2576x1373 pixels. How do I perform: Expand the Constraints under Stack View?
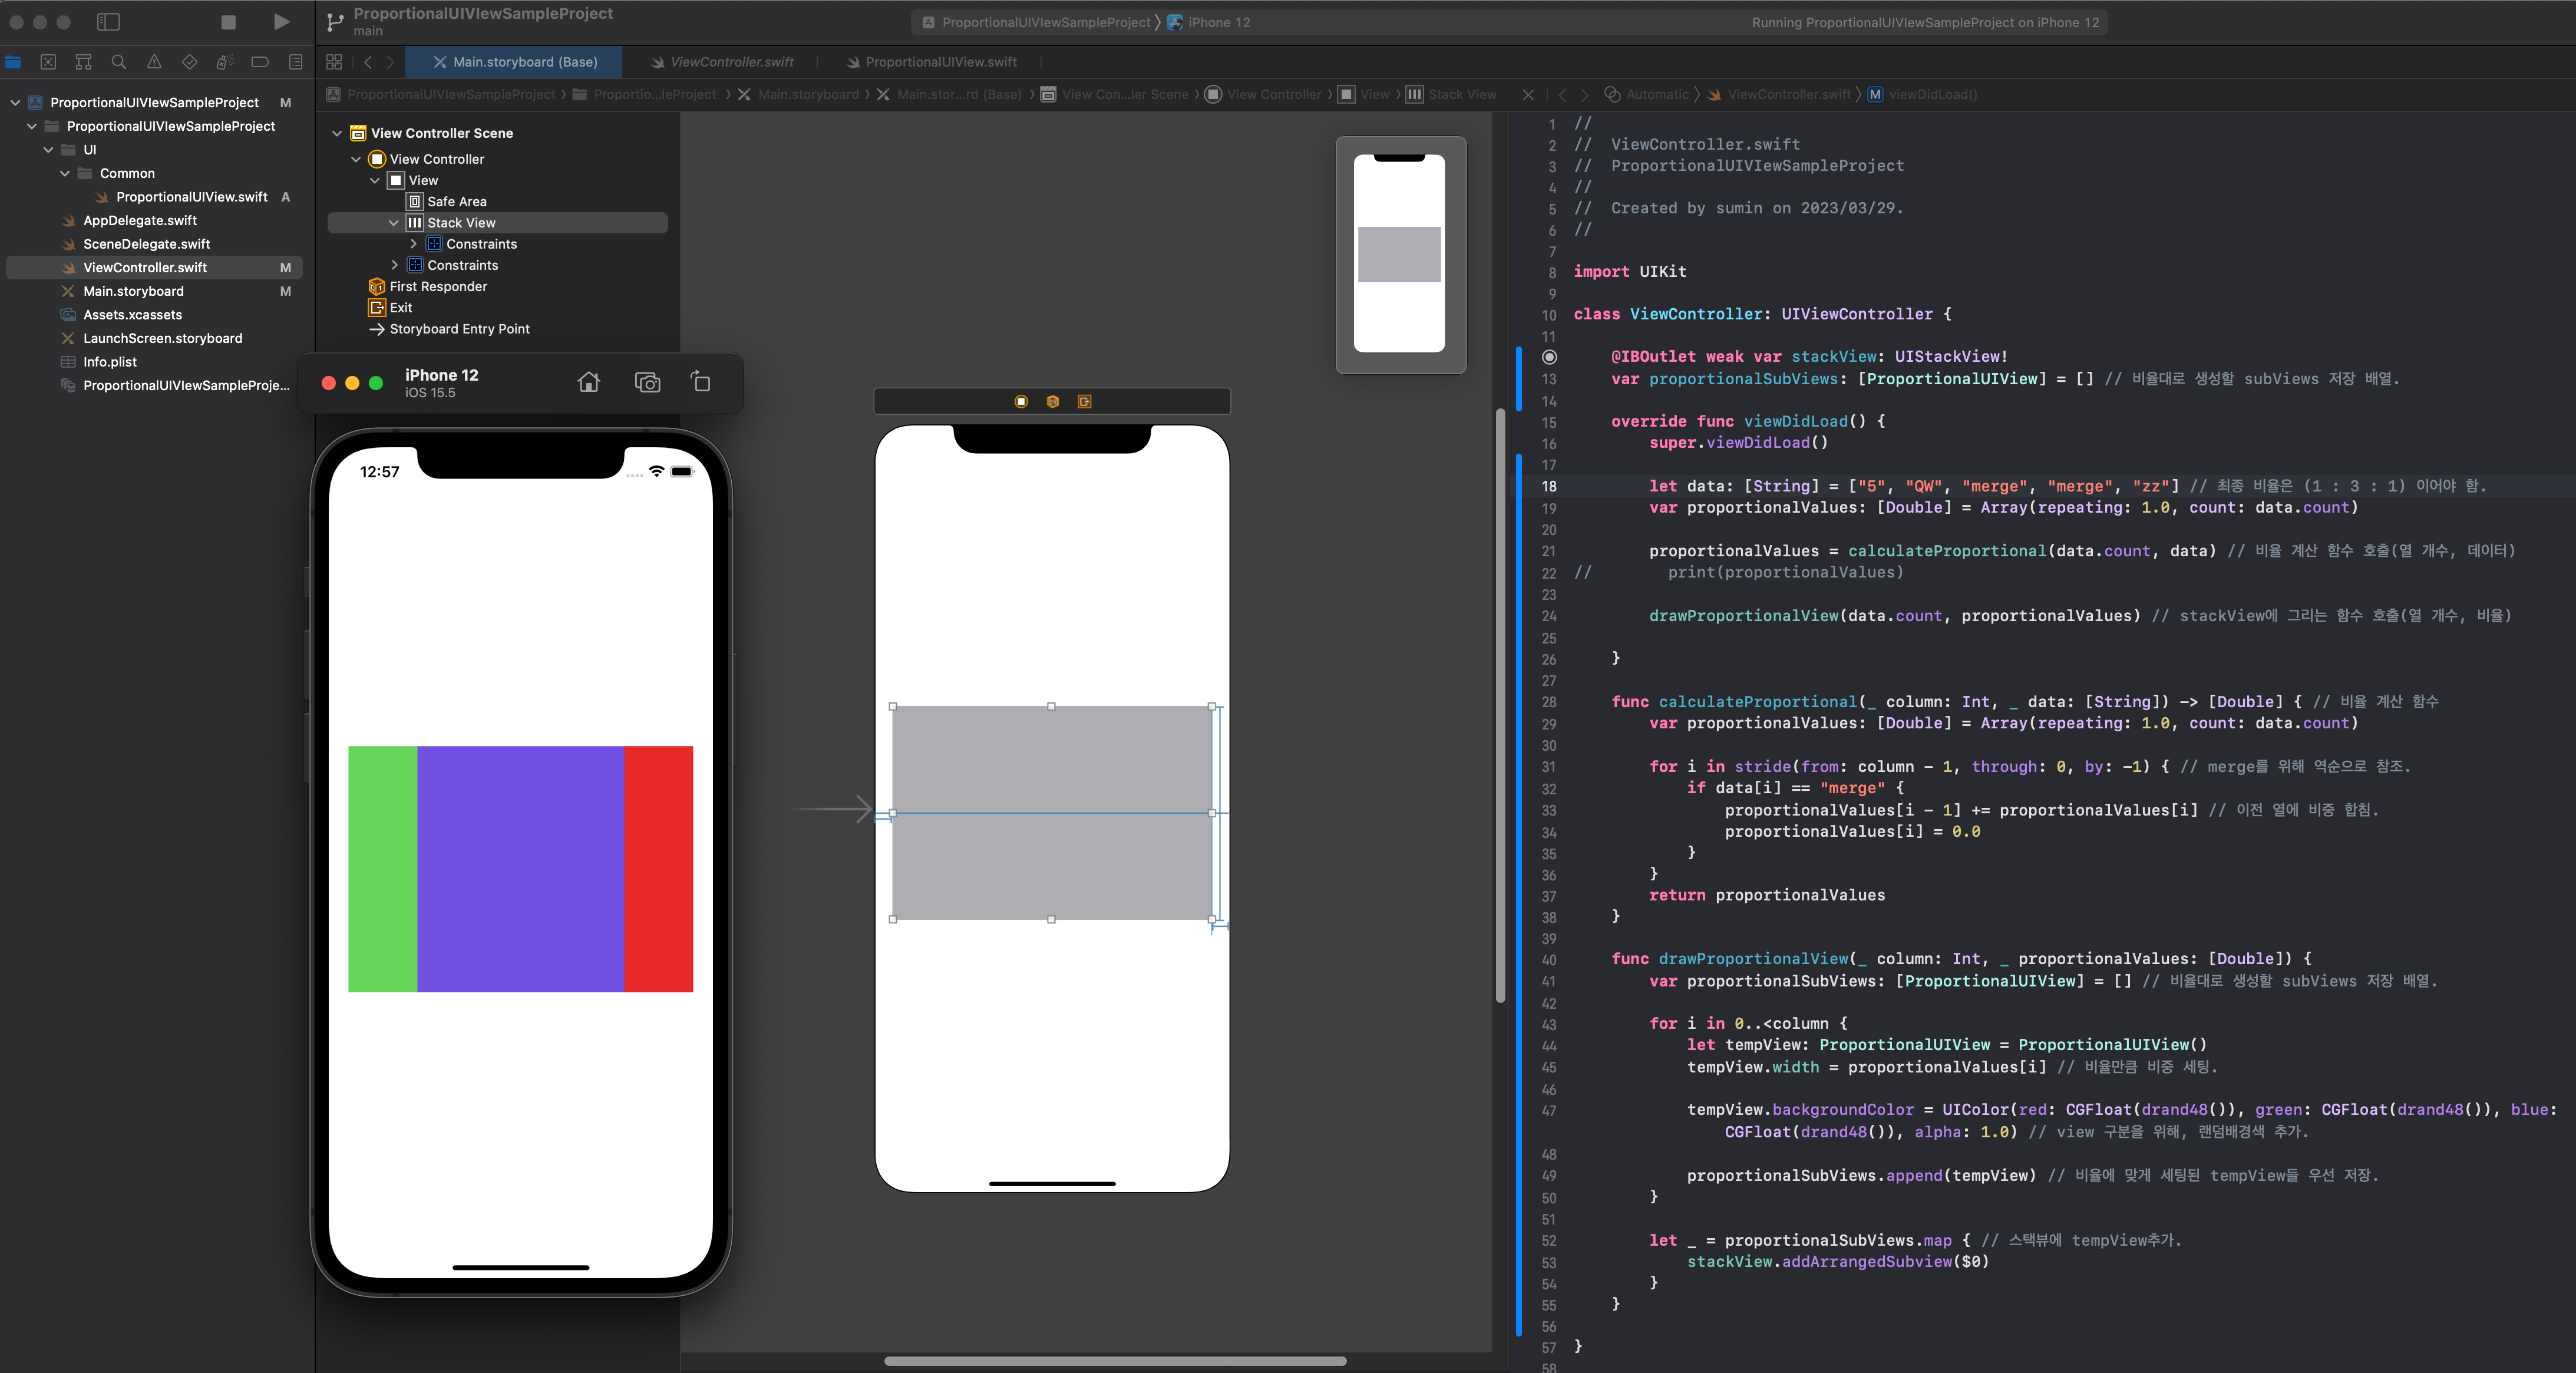click(413, 244)
